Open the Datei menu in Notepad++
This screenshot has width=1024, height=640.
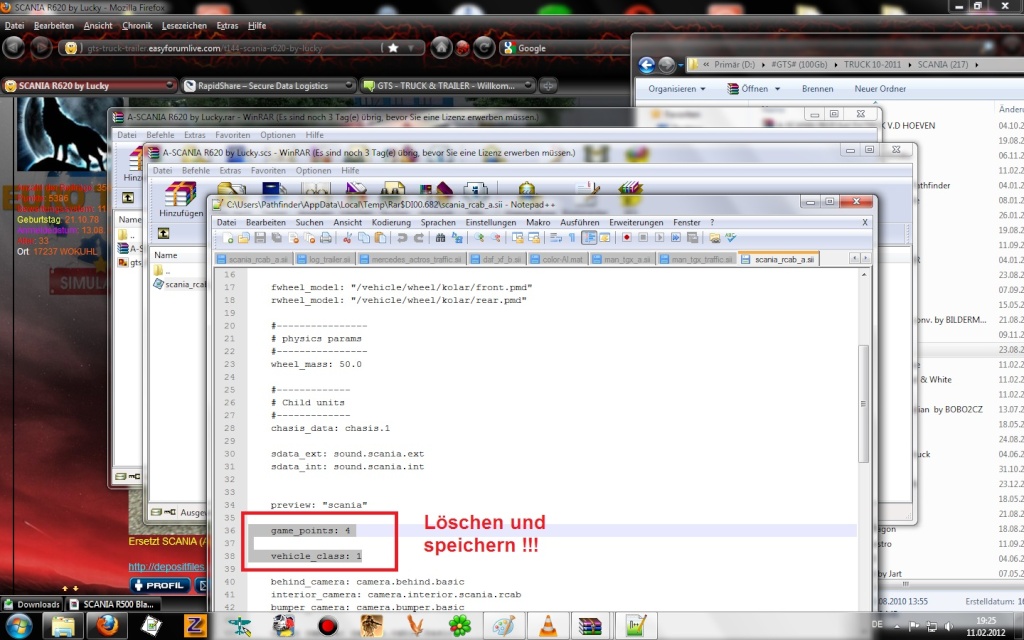(x=226, y=223)
